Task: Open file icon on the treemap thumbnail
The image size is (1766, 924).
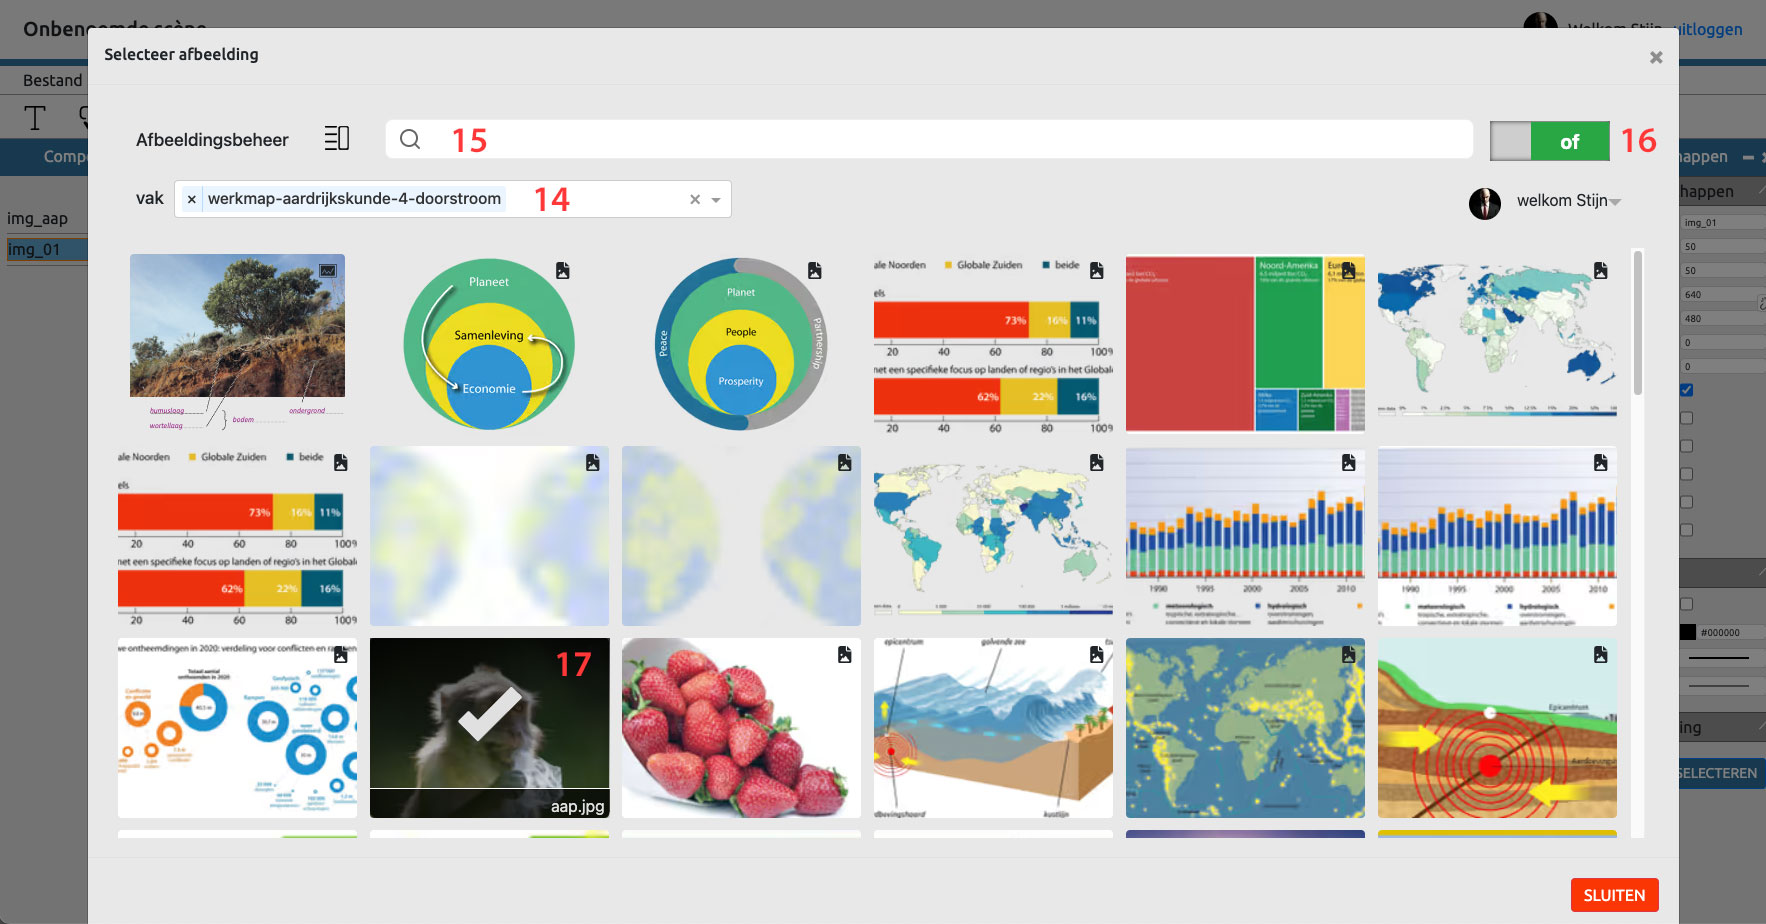Action: point(1349,270)
